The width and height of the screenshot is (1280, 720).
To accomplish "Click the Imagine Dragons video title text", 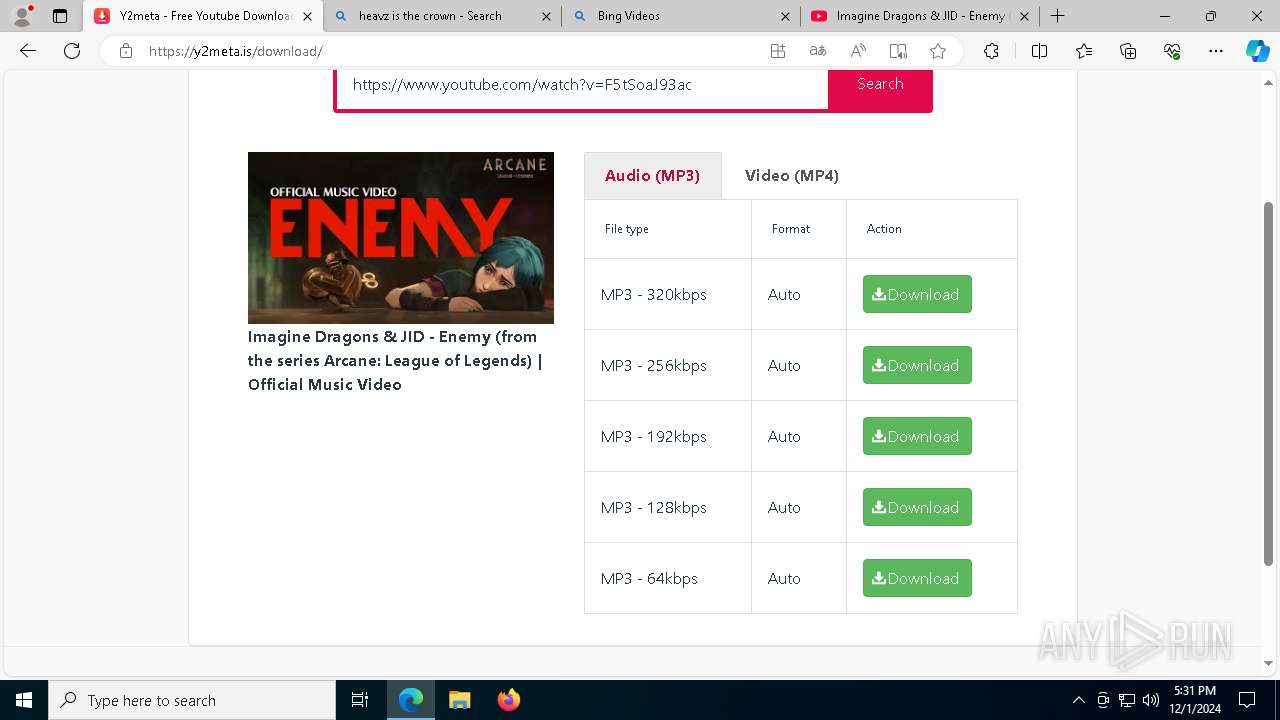I will tap(396, 361).
